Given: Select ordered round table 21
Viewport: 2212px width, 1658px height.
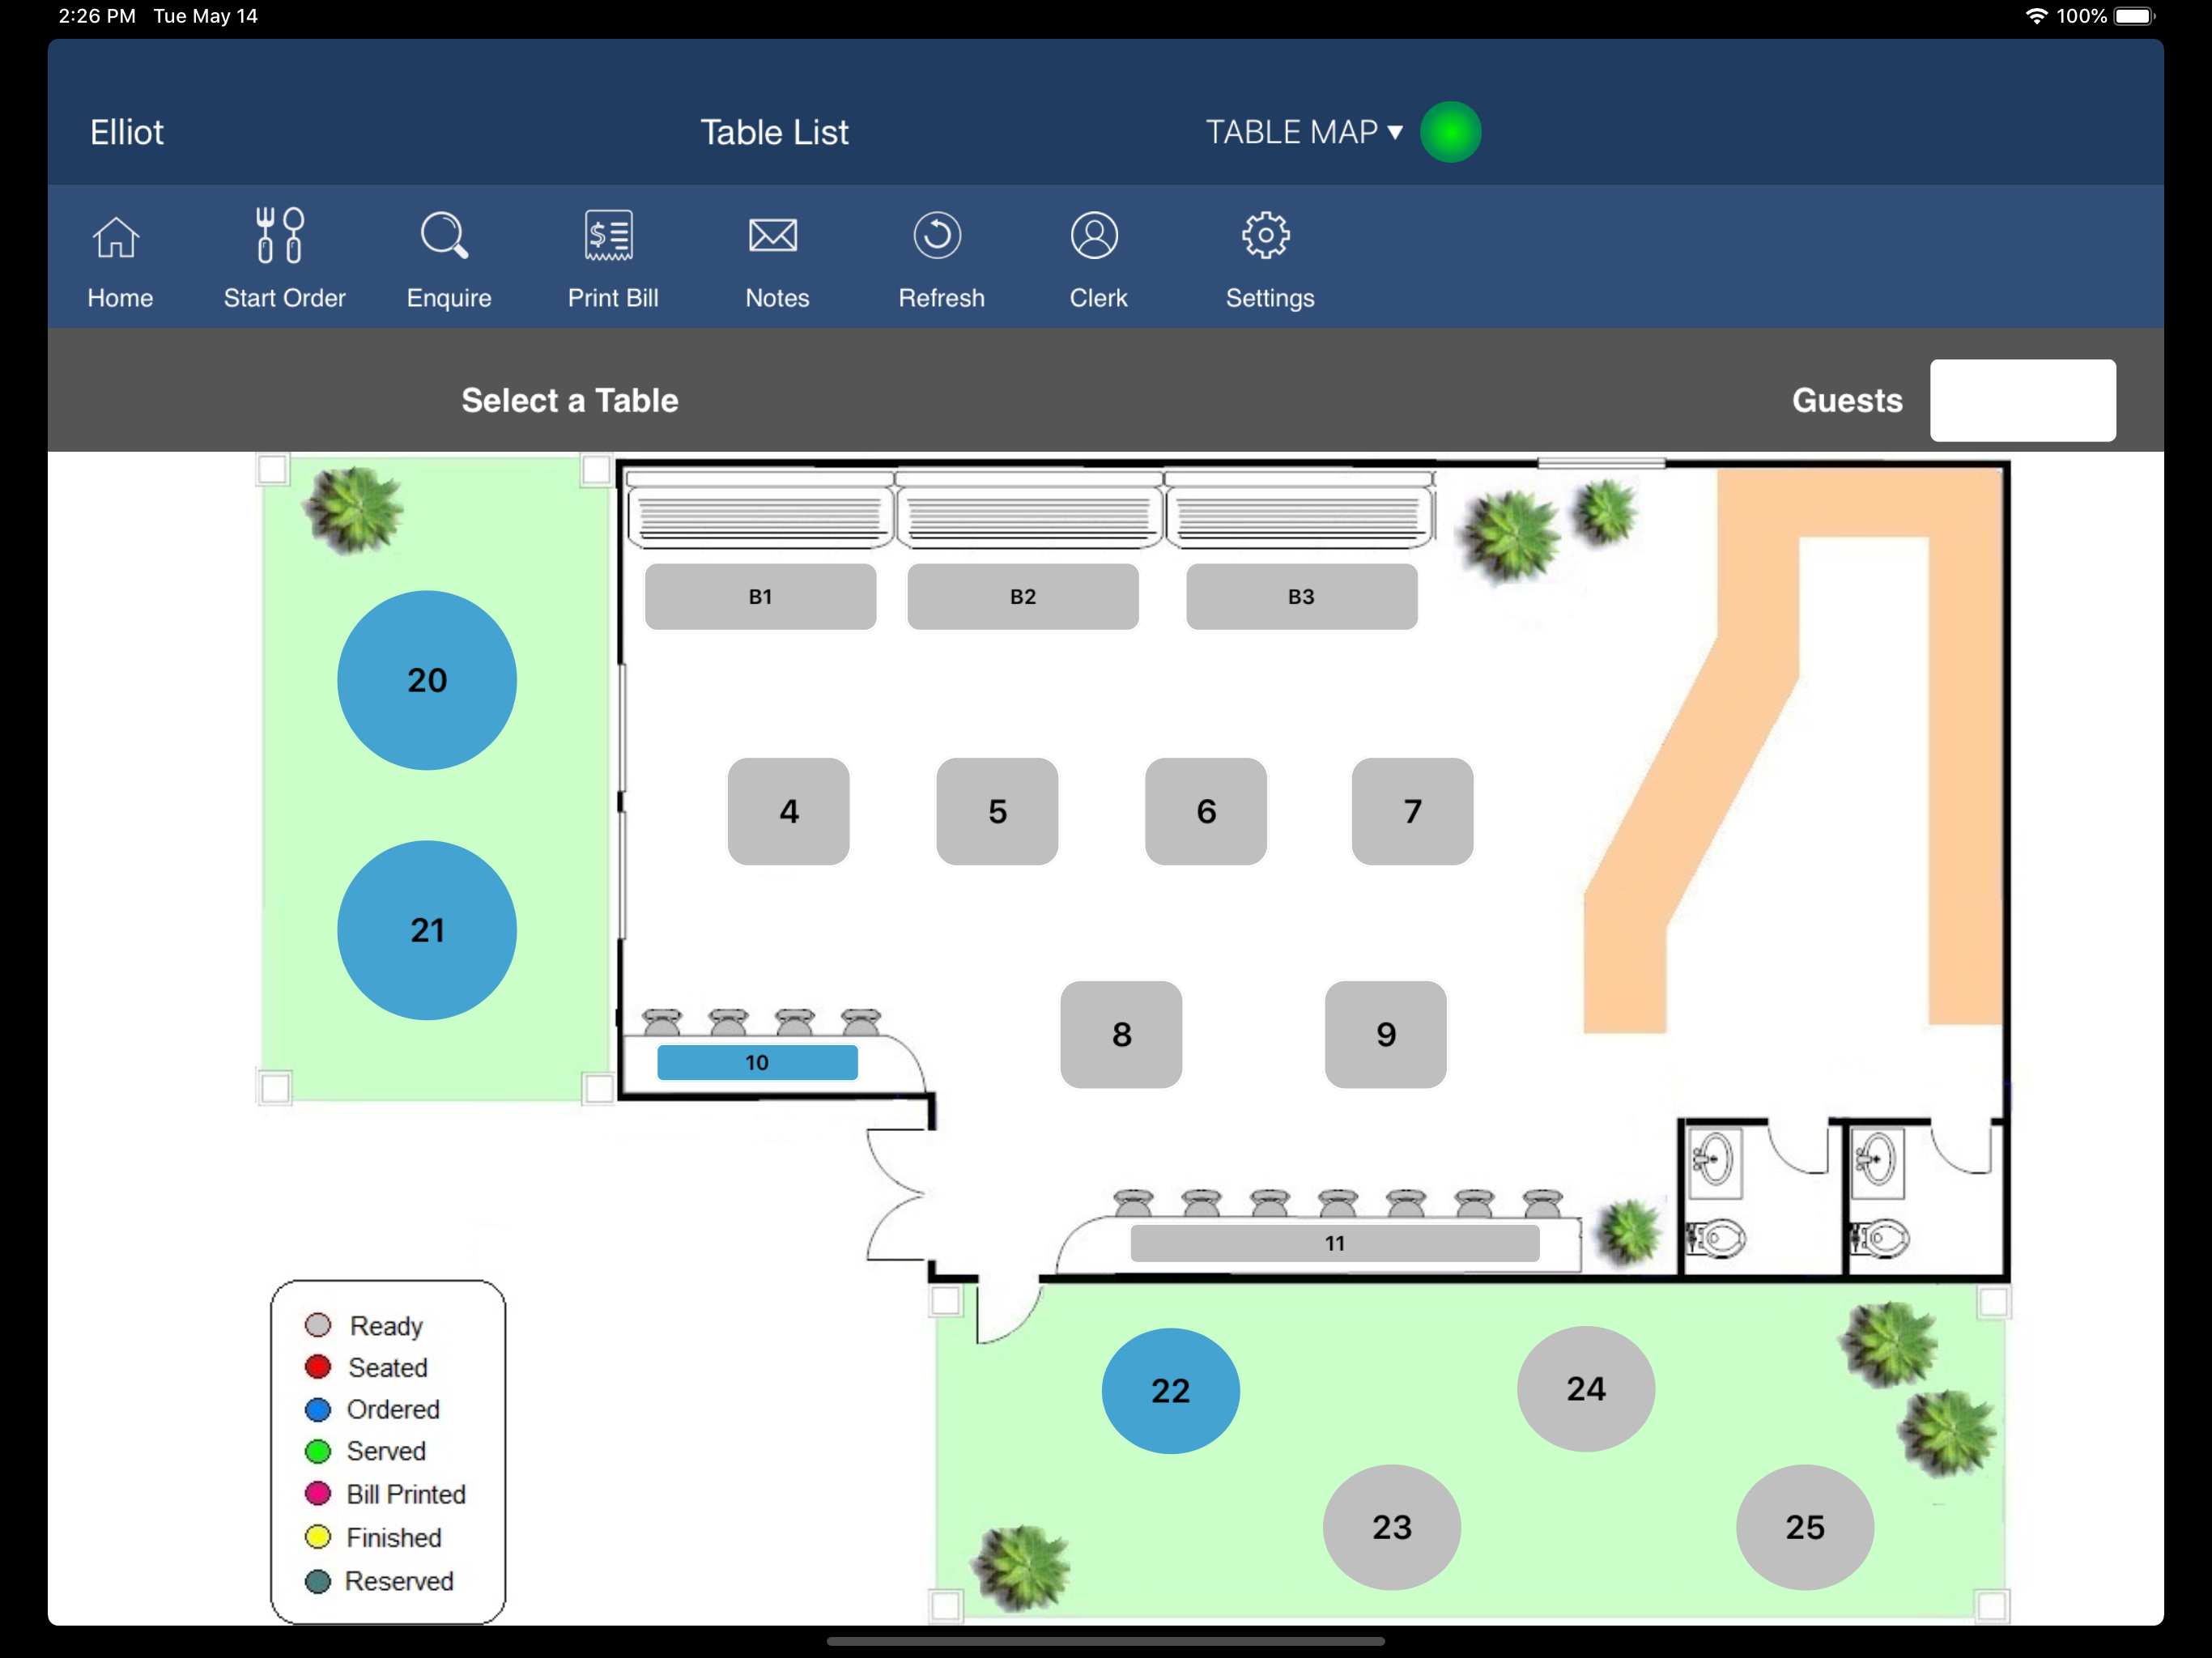Looking at the screenshot, I should pyautogui.click(x=427, y=930).
